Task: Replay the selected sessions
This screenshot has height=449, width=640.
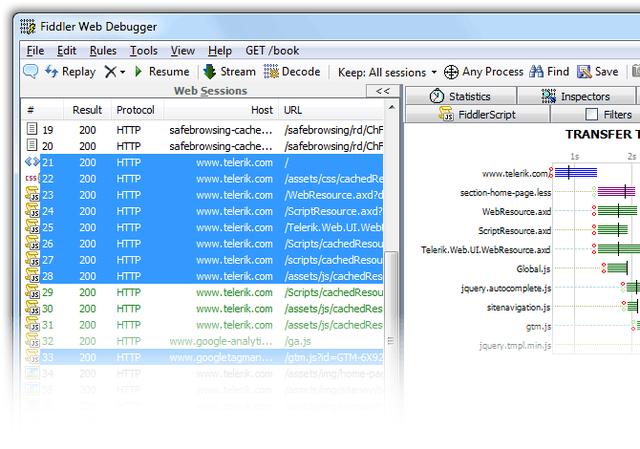Action: (70, 71)
